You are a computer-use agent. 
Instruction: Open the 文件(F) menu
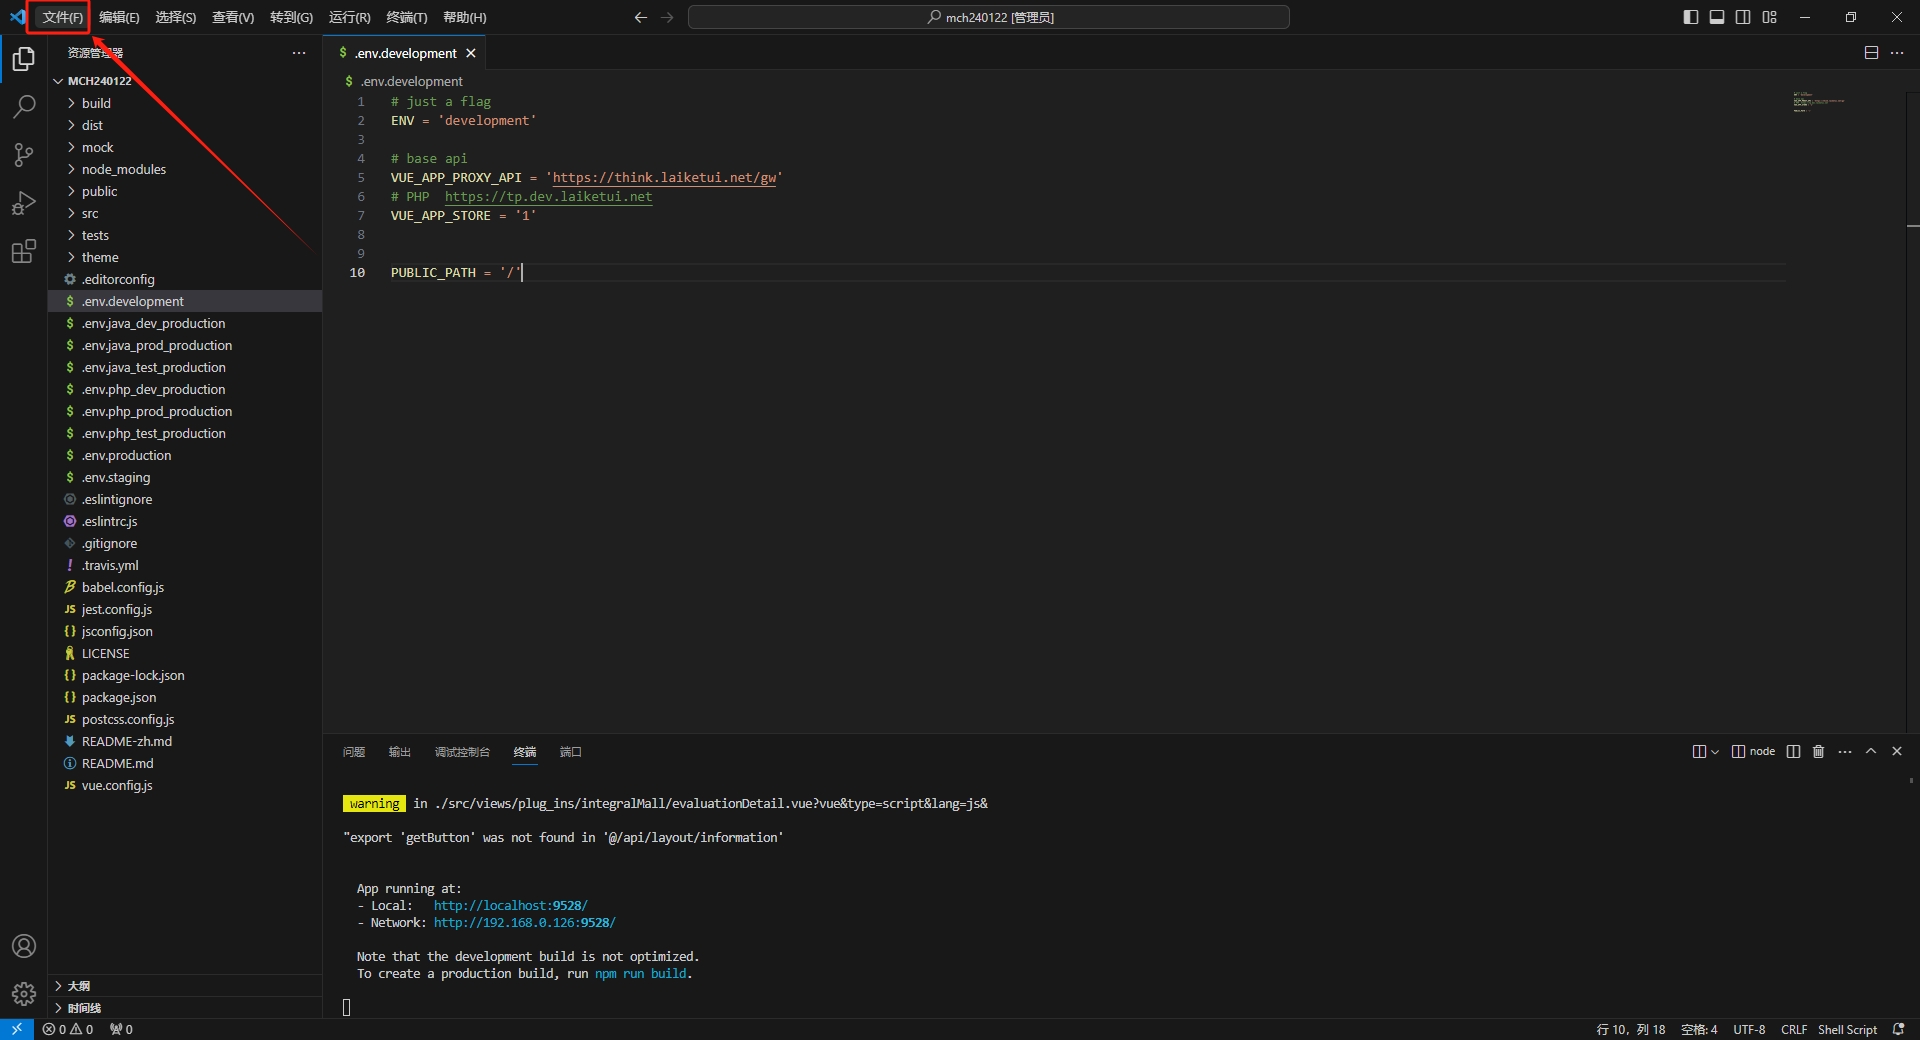pos(62,17)
